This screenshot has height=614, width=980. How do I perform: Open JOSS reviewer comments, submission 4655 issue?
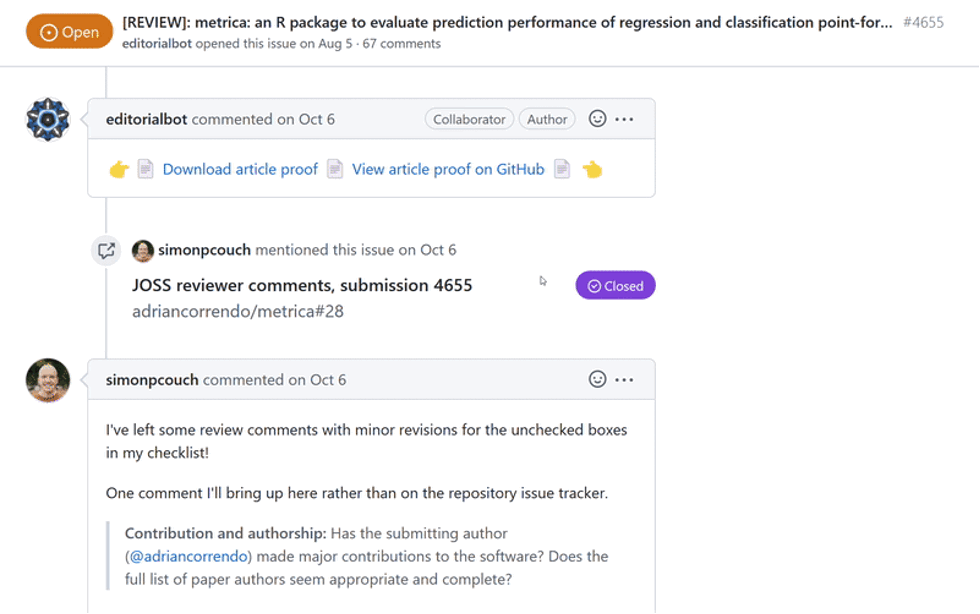pos(302,286)
